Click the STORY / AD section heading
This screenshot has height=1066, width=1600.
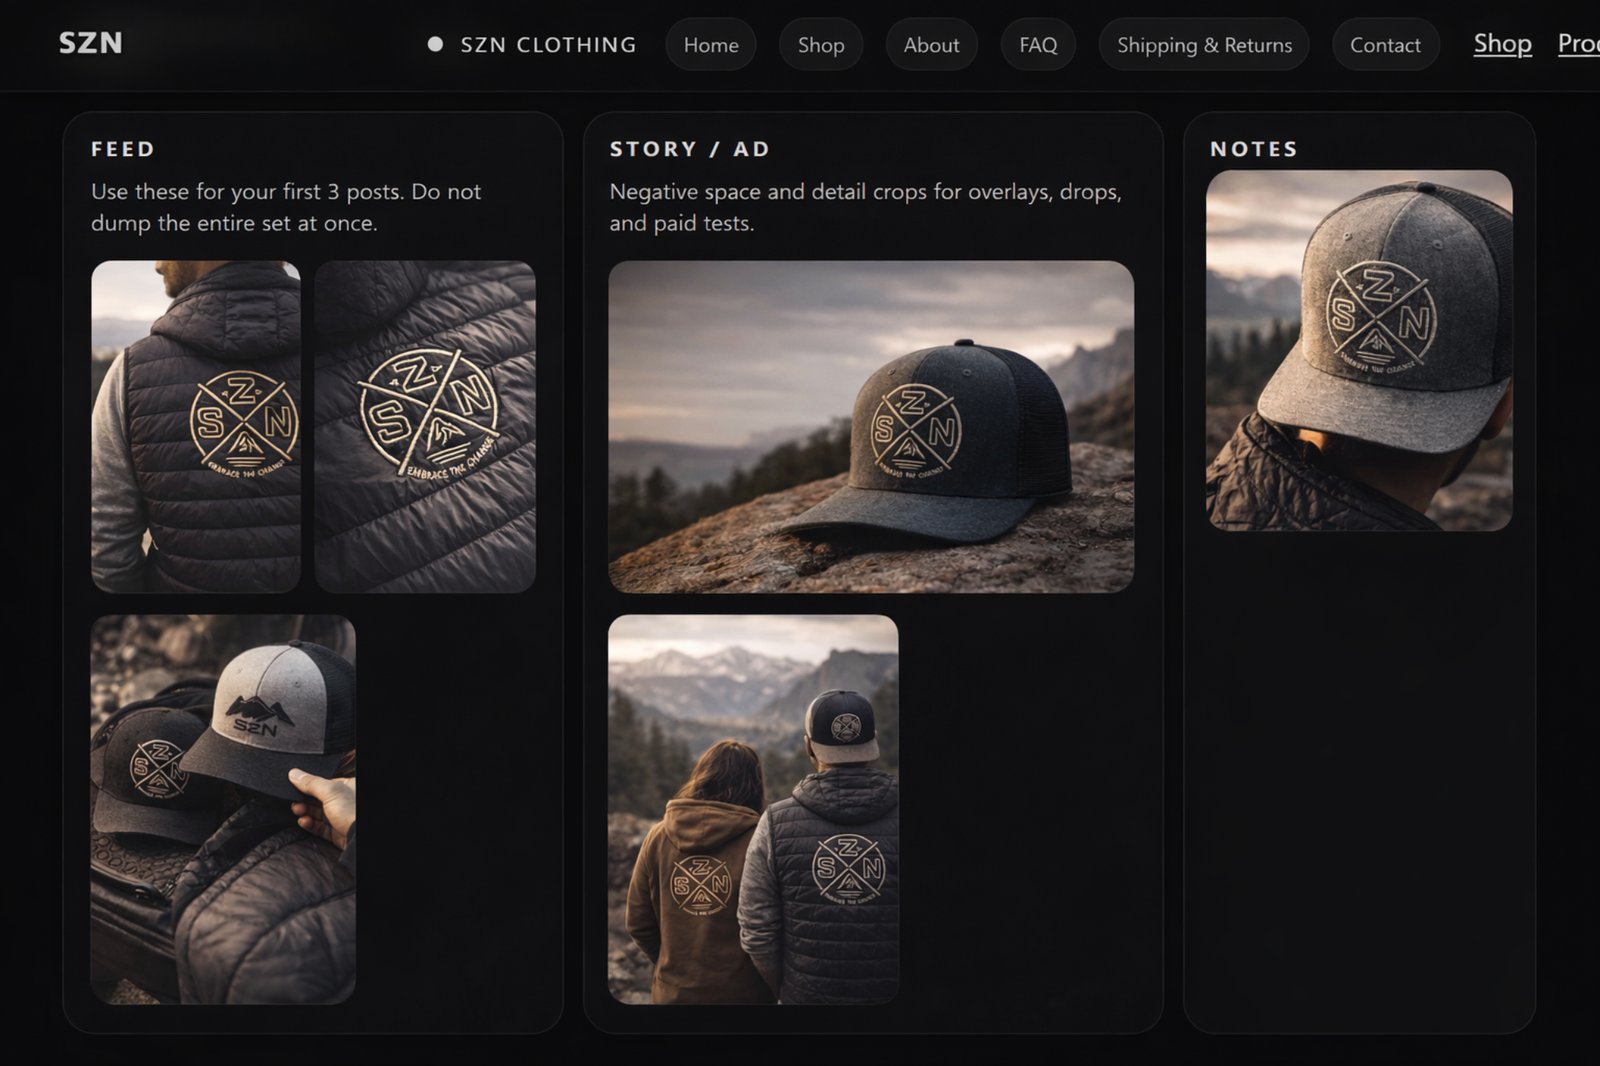point(689,149)
